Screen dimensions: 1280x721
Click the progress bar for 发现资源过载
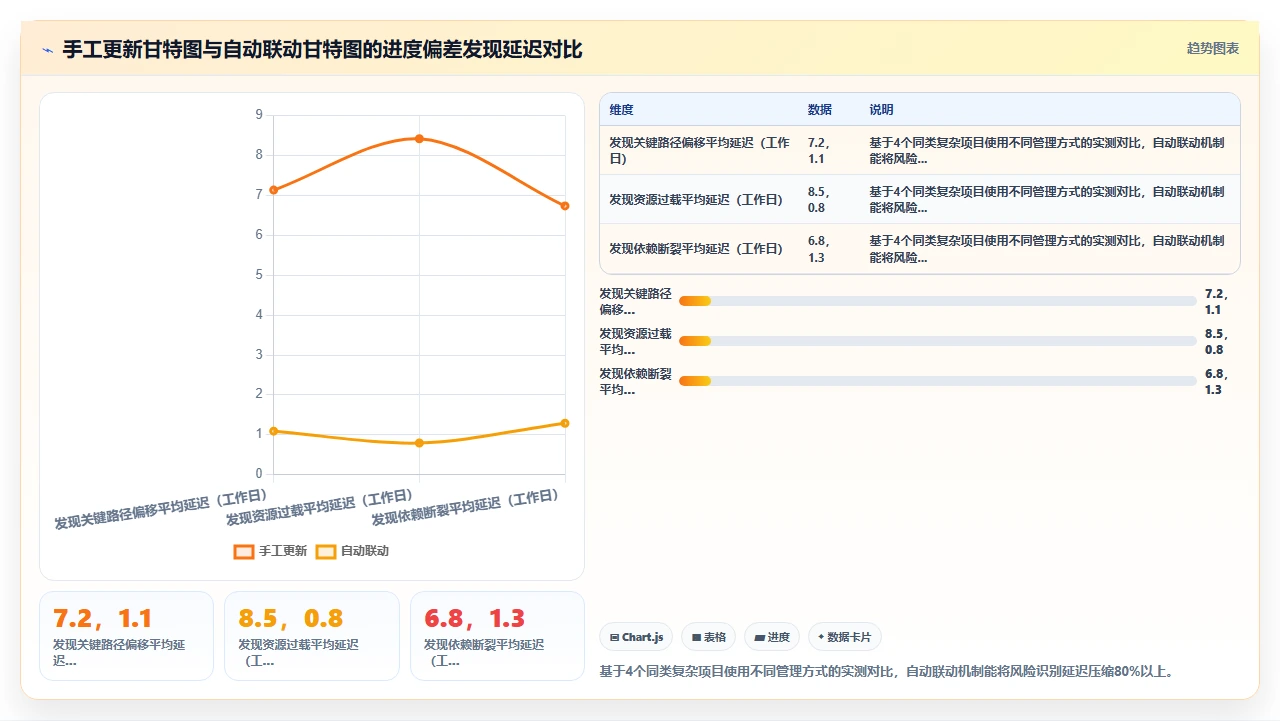click(937, 341)
